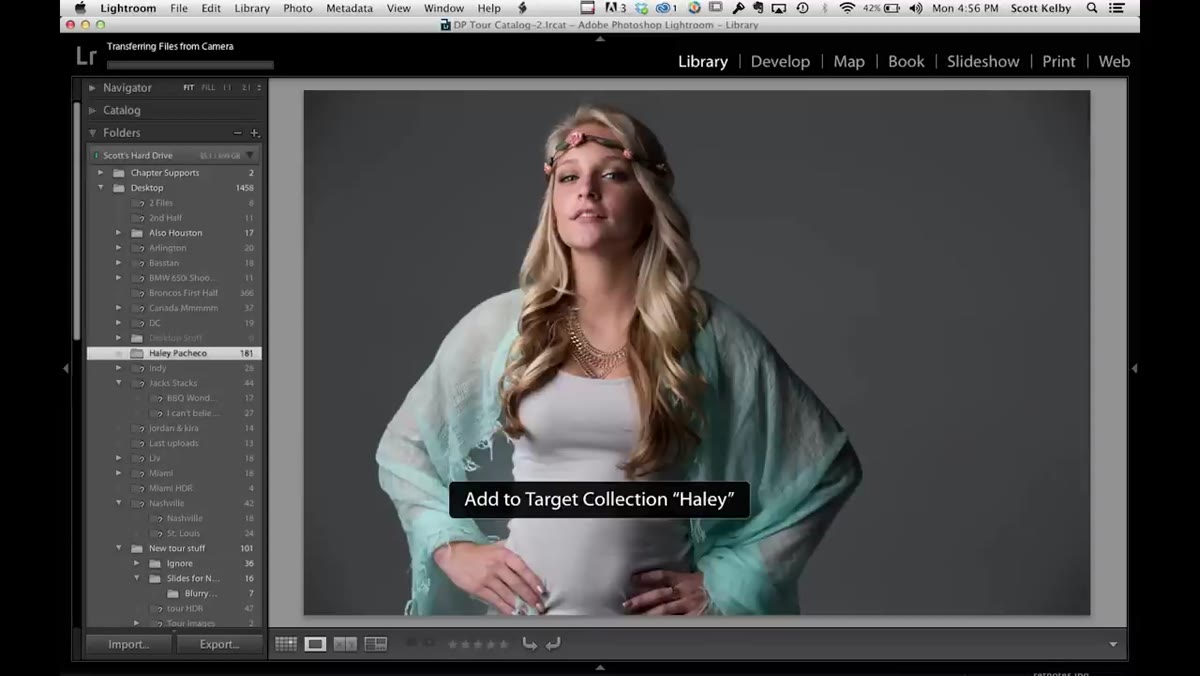Open the Book module
Viewport: 1200px width, 676px height.
(x=906, y=61)
